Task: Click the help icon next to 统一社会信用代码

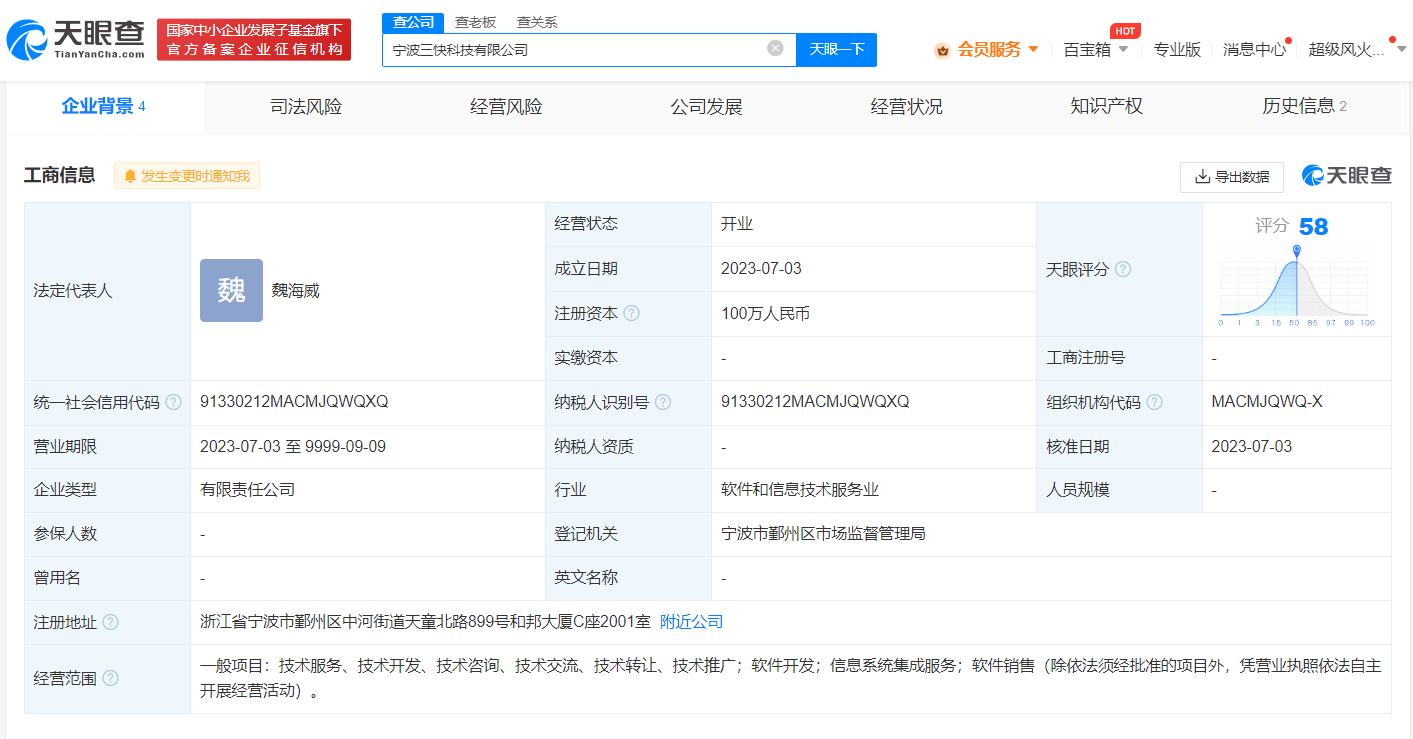Action: [x=173, y=402]
